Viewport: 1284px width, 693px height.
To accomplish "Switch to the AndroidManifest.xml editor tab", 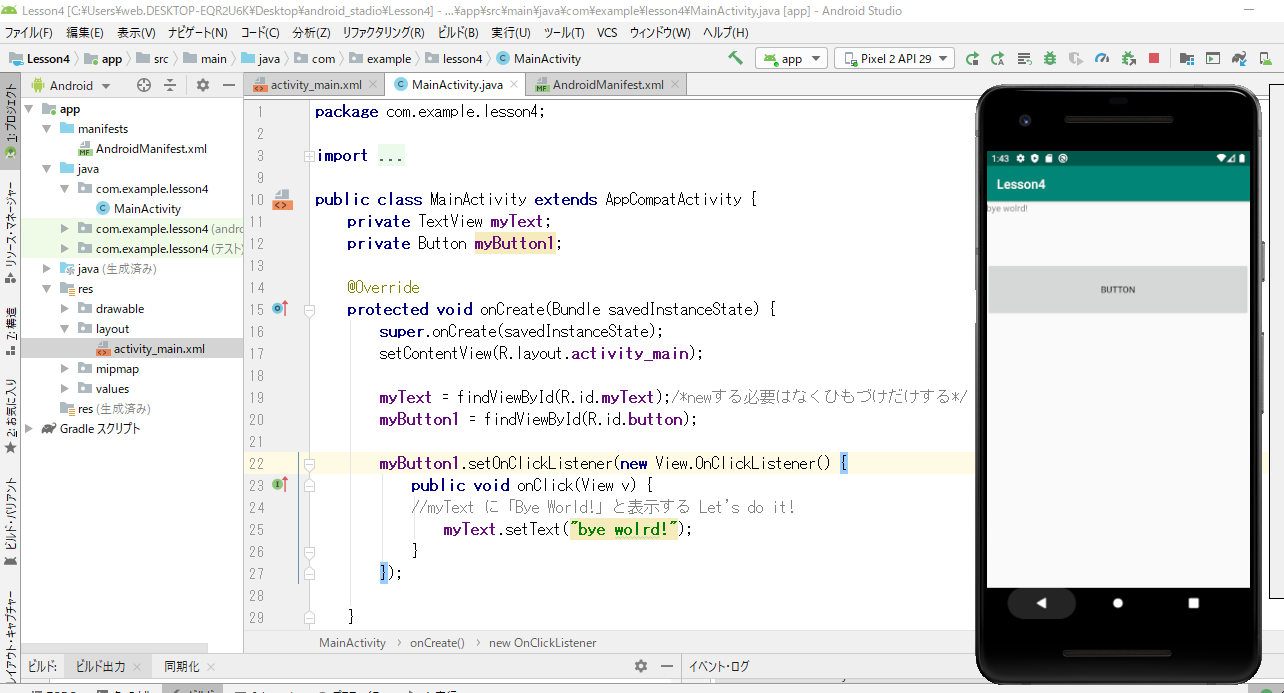I will pyautogui.click(x=608, y=85).
